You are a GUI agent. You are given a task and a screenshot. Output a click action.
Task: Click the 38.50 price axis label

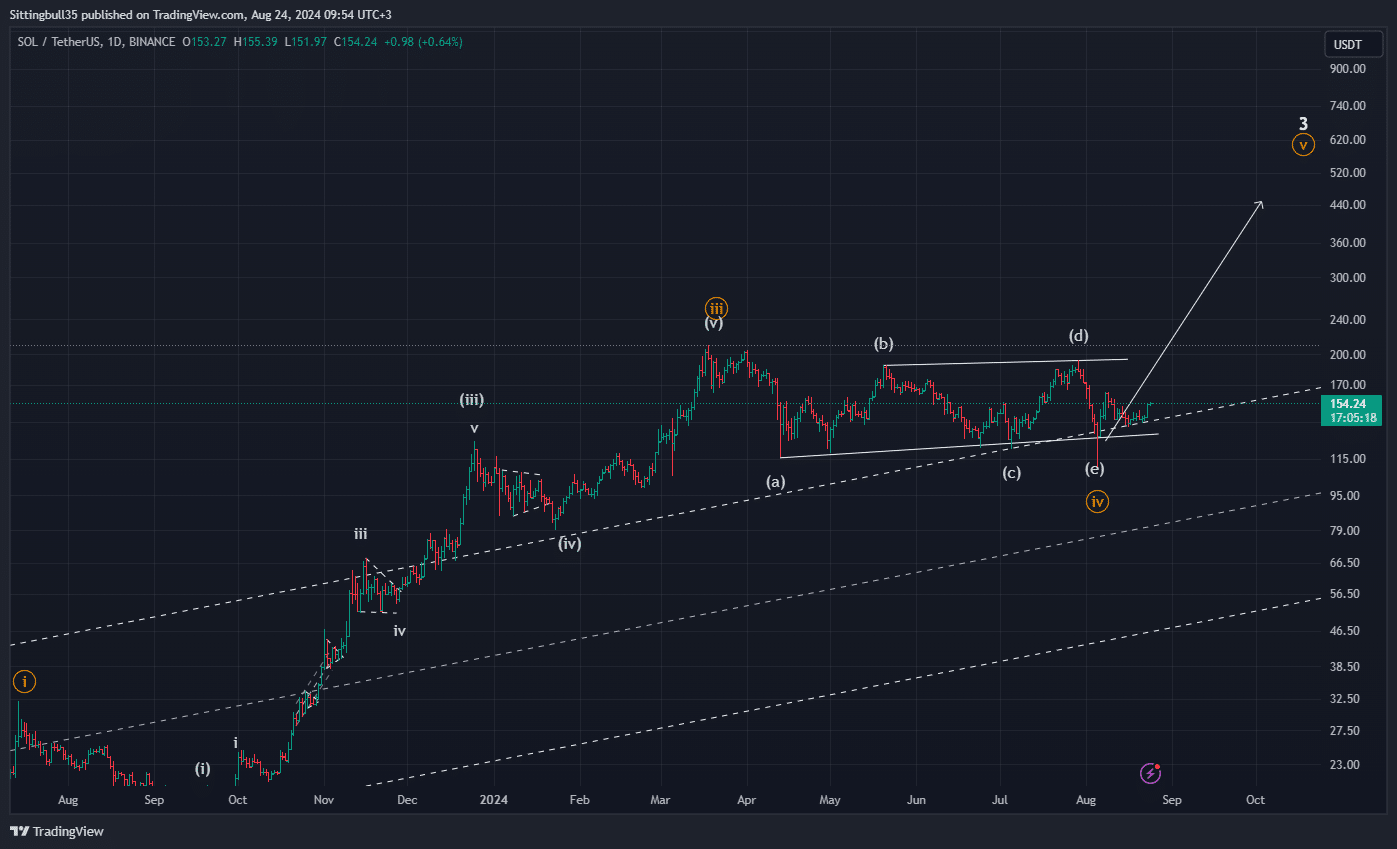tap(1346, 667)
